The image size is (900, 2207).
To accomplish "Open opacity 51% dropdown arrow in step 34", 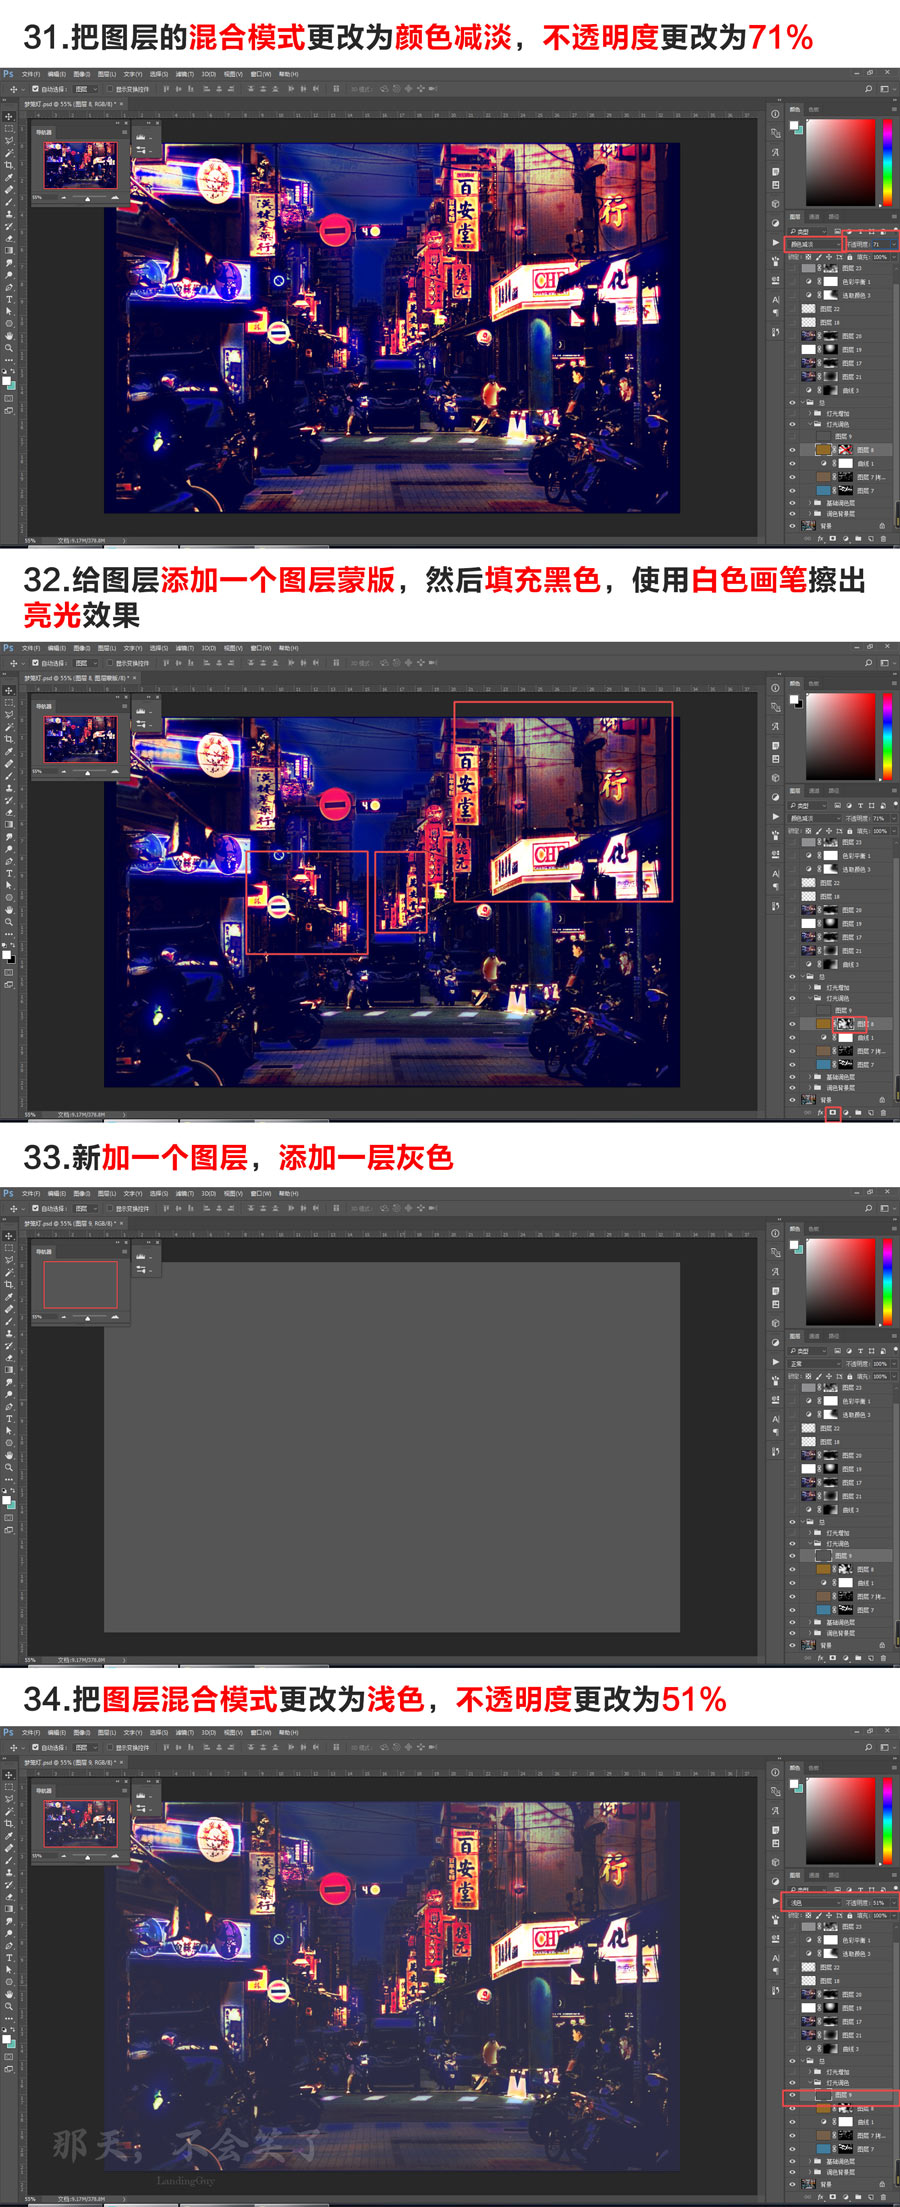I will (894, 1902).
